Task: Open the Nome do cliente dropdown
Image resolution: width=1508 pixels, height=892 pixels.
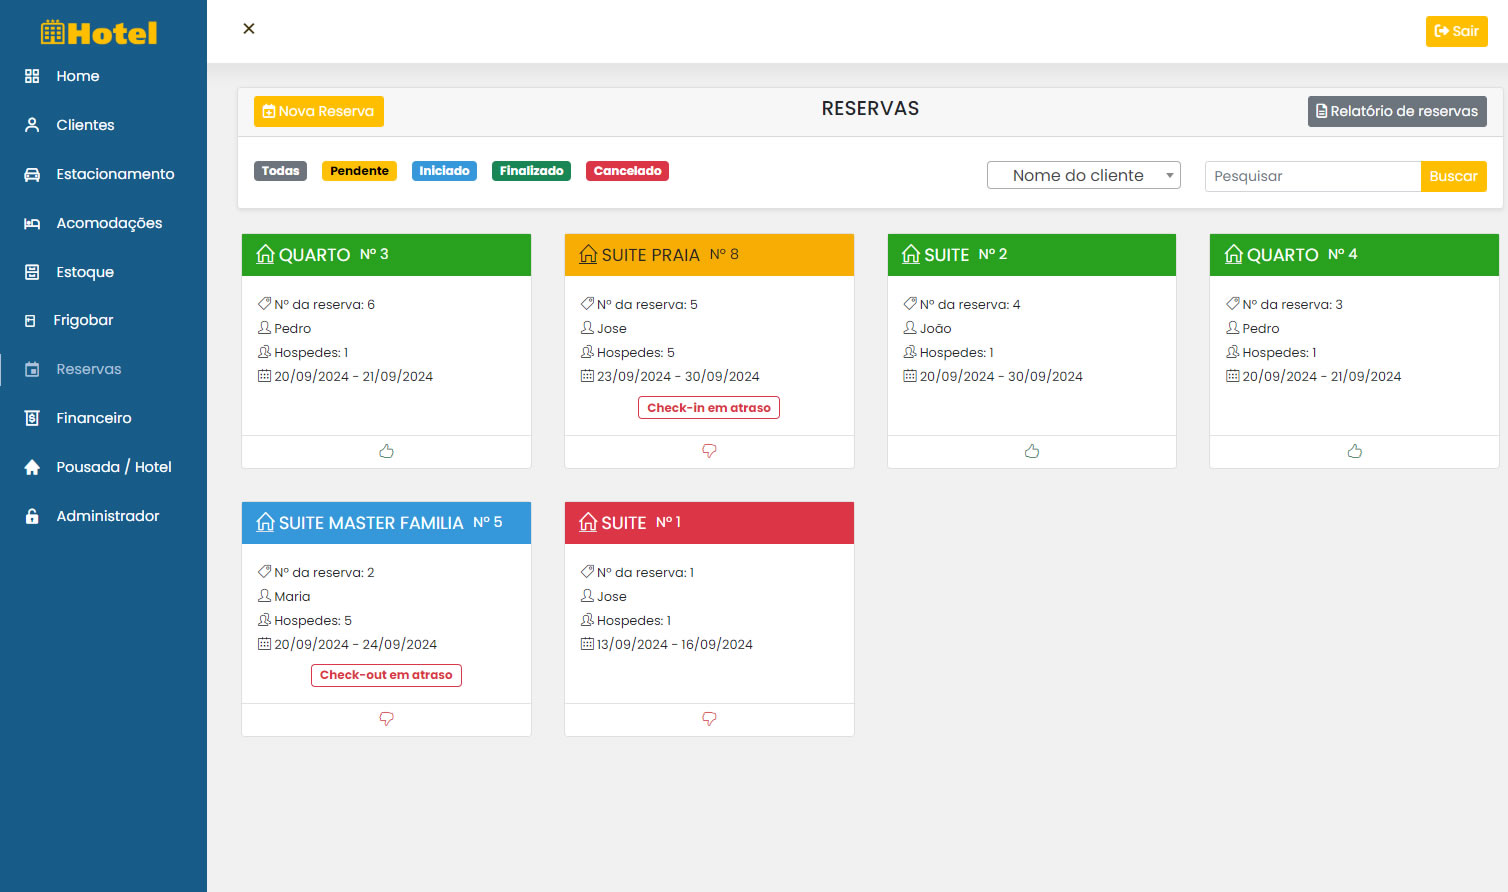Action: [x=1083, y=175]
